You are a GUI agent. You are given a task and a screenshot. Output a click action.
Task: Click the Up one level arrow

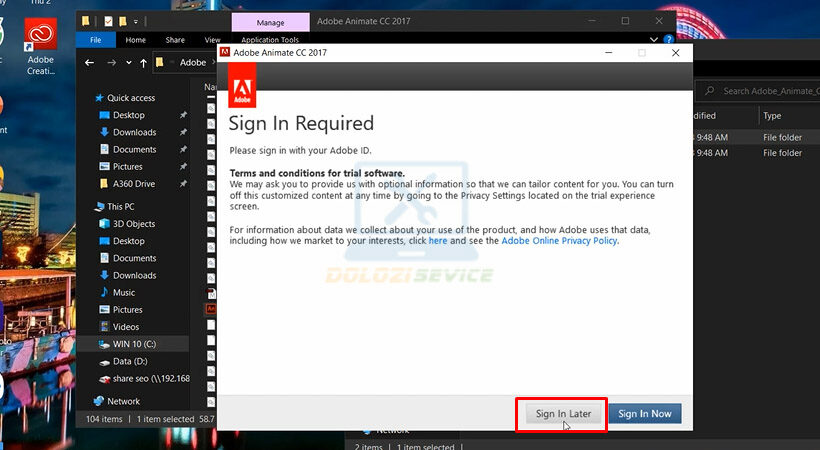[144, 62]
